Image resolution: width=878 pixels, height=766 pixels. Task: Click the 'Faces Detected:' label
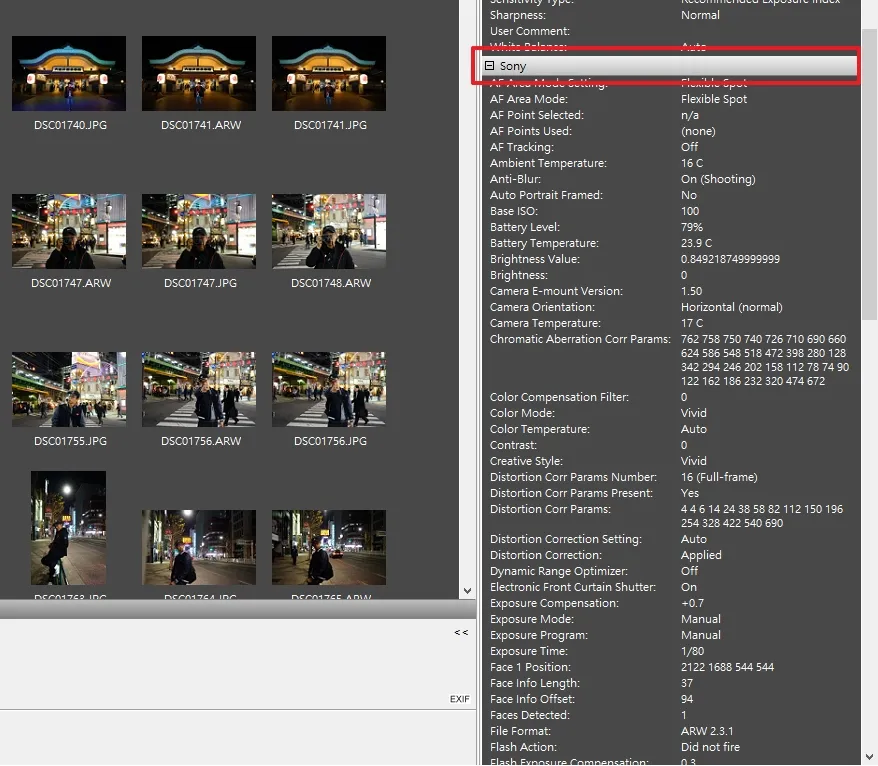[x=530, y=715]
